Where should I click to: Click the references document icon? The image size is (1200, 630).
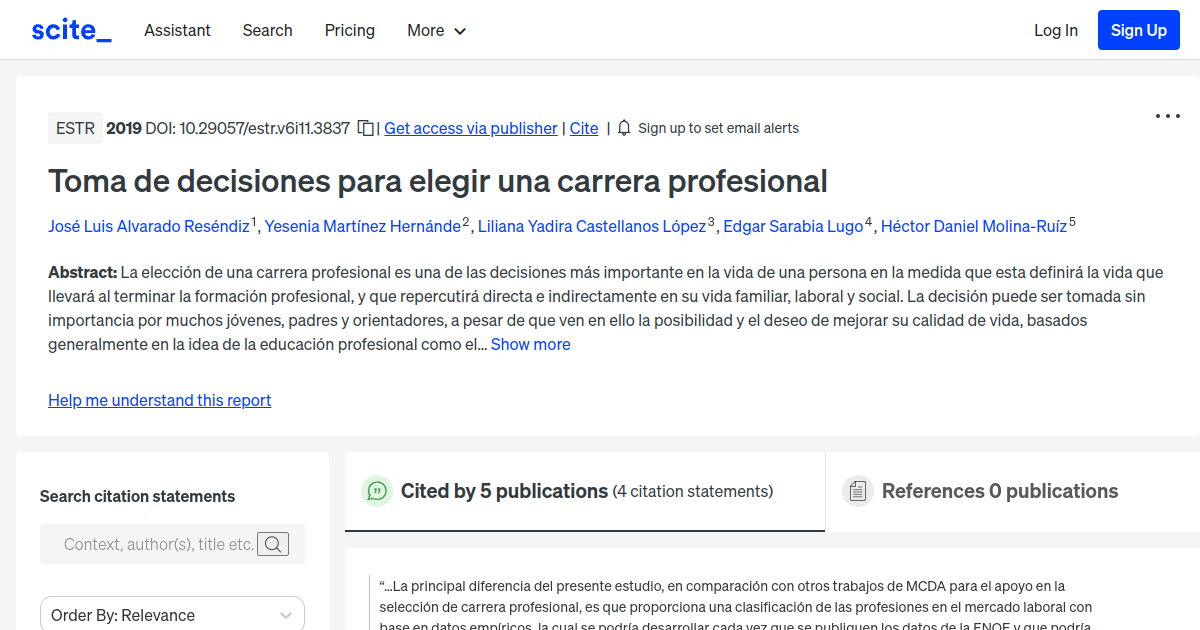(x=858, y=490)
